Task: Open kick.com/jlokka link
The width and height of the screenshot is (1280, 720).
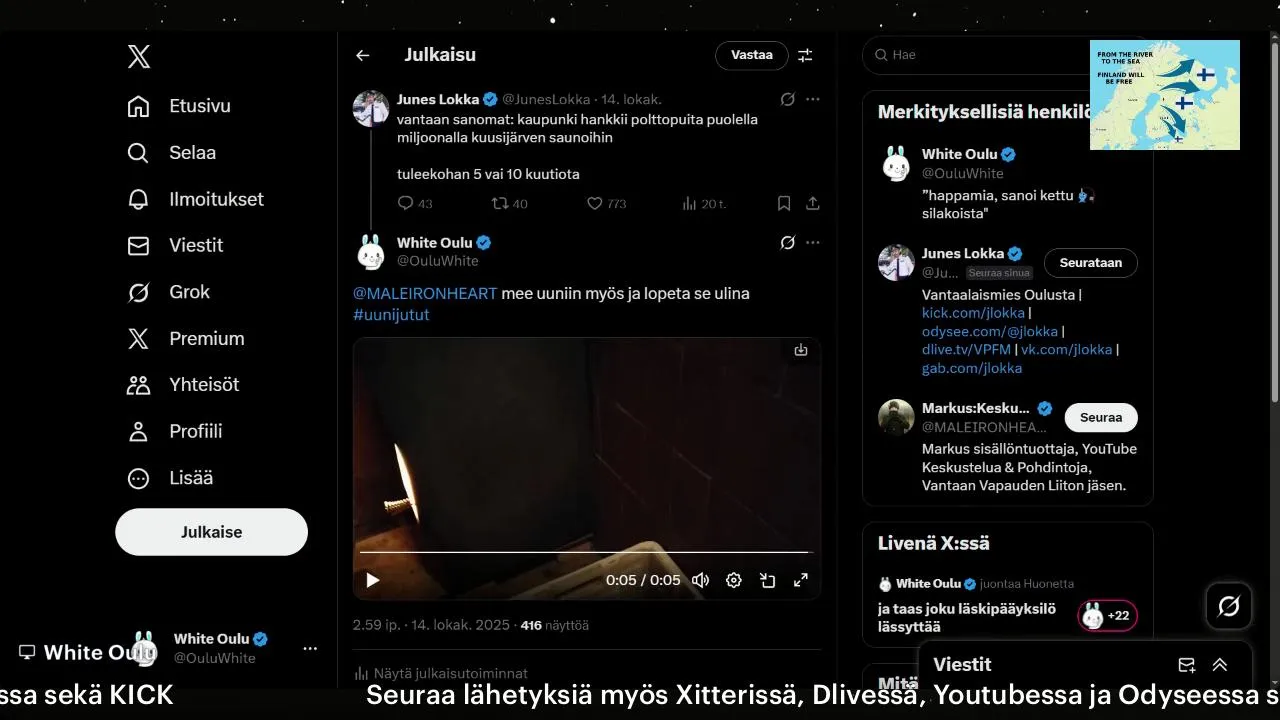Action: (973, 313)
